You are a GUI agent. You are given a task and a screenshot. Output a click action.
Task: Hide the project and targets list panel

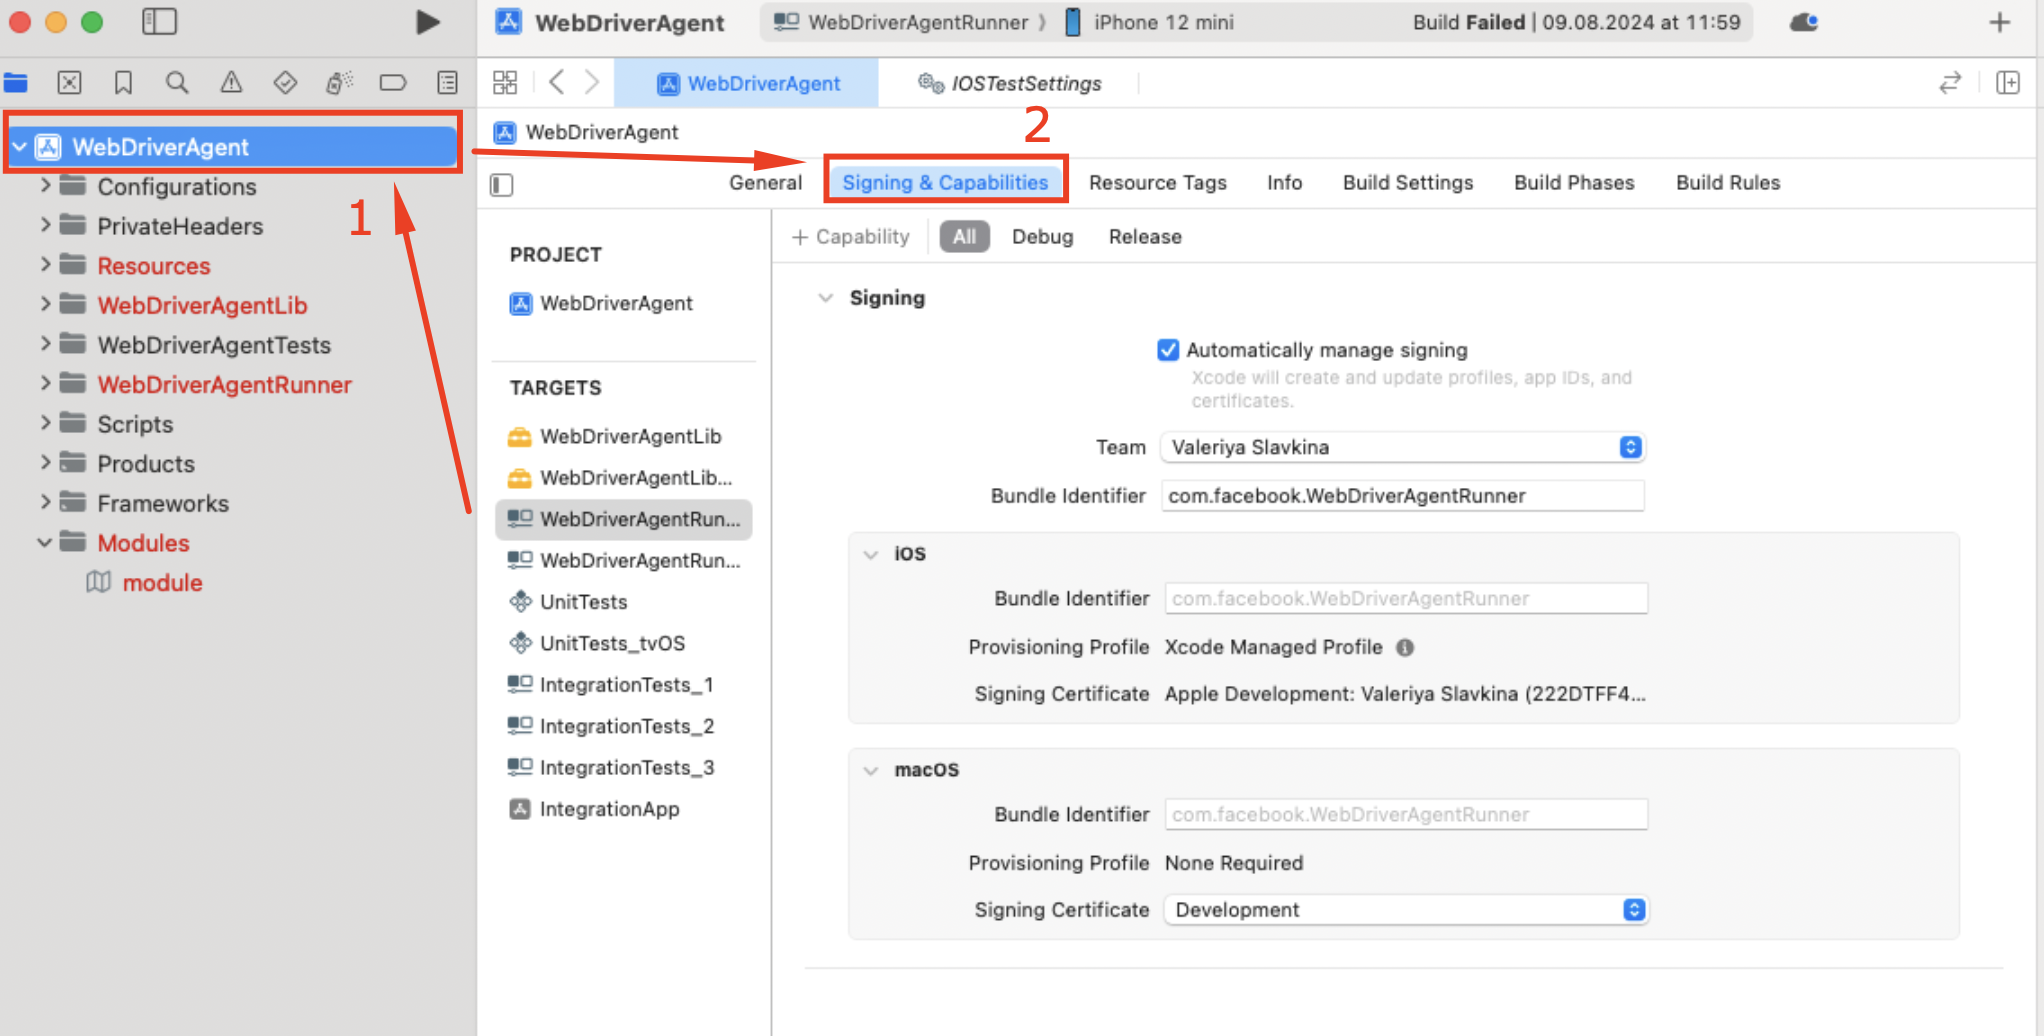(502, 185)
